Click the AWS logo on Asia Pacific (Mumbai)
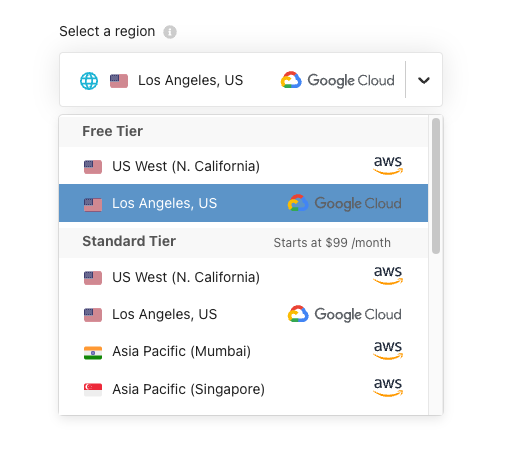Screen dimensions: 505x475 pyautogui.click(x=388, y=350)
